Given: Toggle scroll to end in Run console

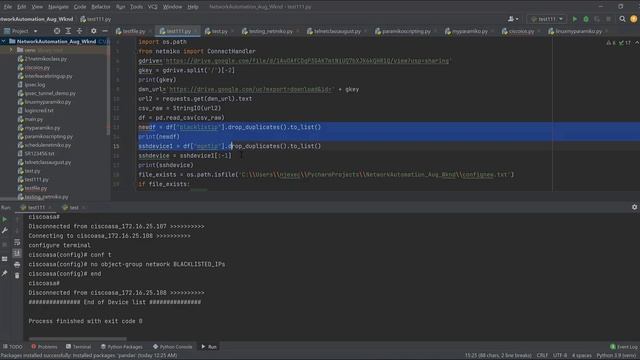Looking at the screenshot, I should tap(17, 253).
